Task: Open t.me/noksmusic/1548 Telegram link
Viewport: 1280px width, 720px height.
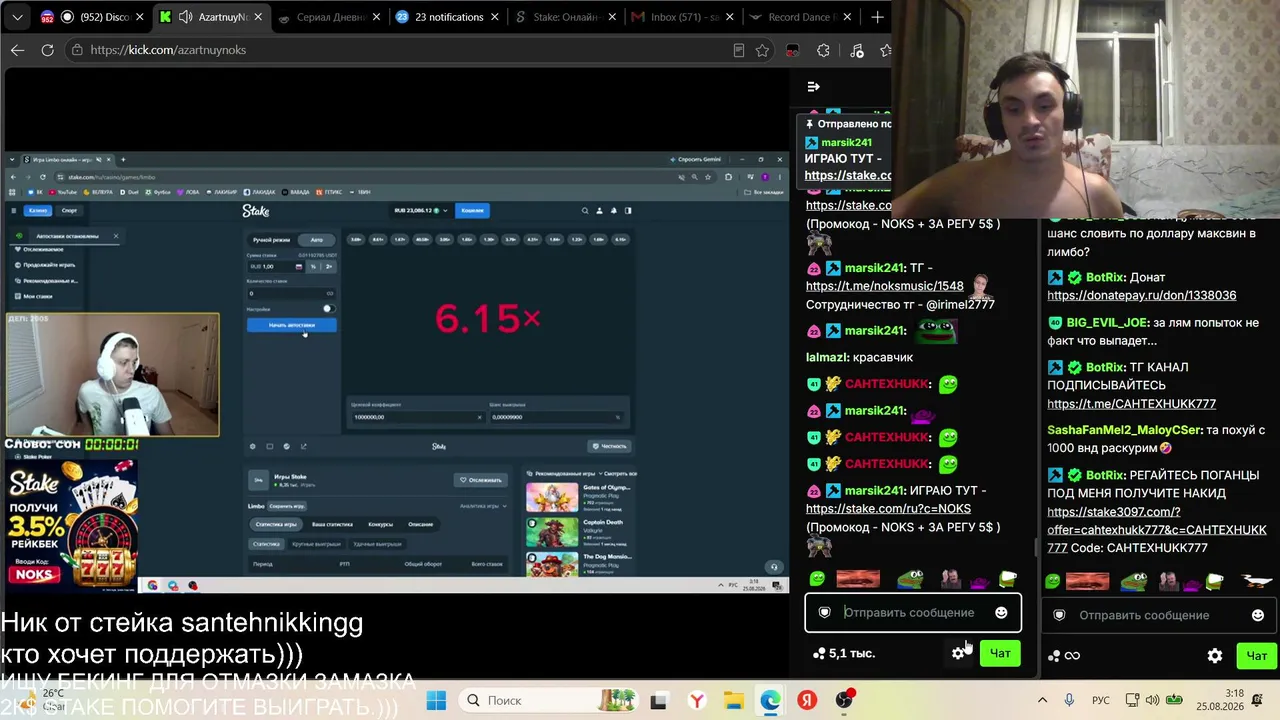Action: tap(884, 286)
